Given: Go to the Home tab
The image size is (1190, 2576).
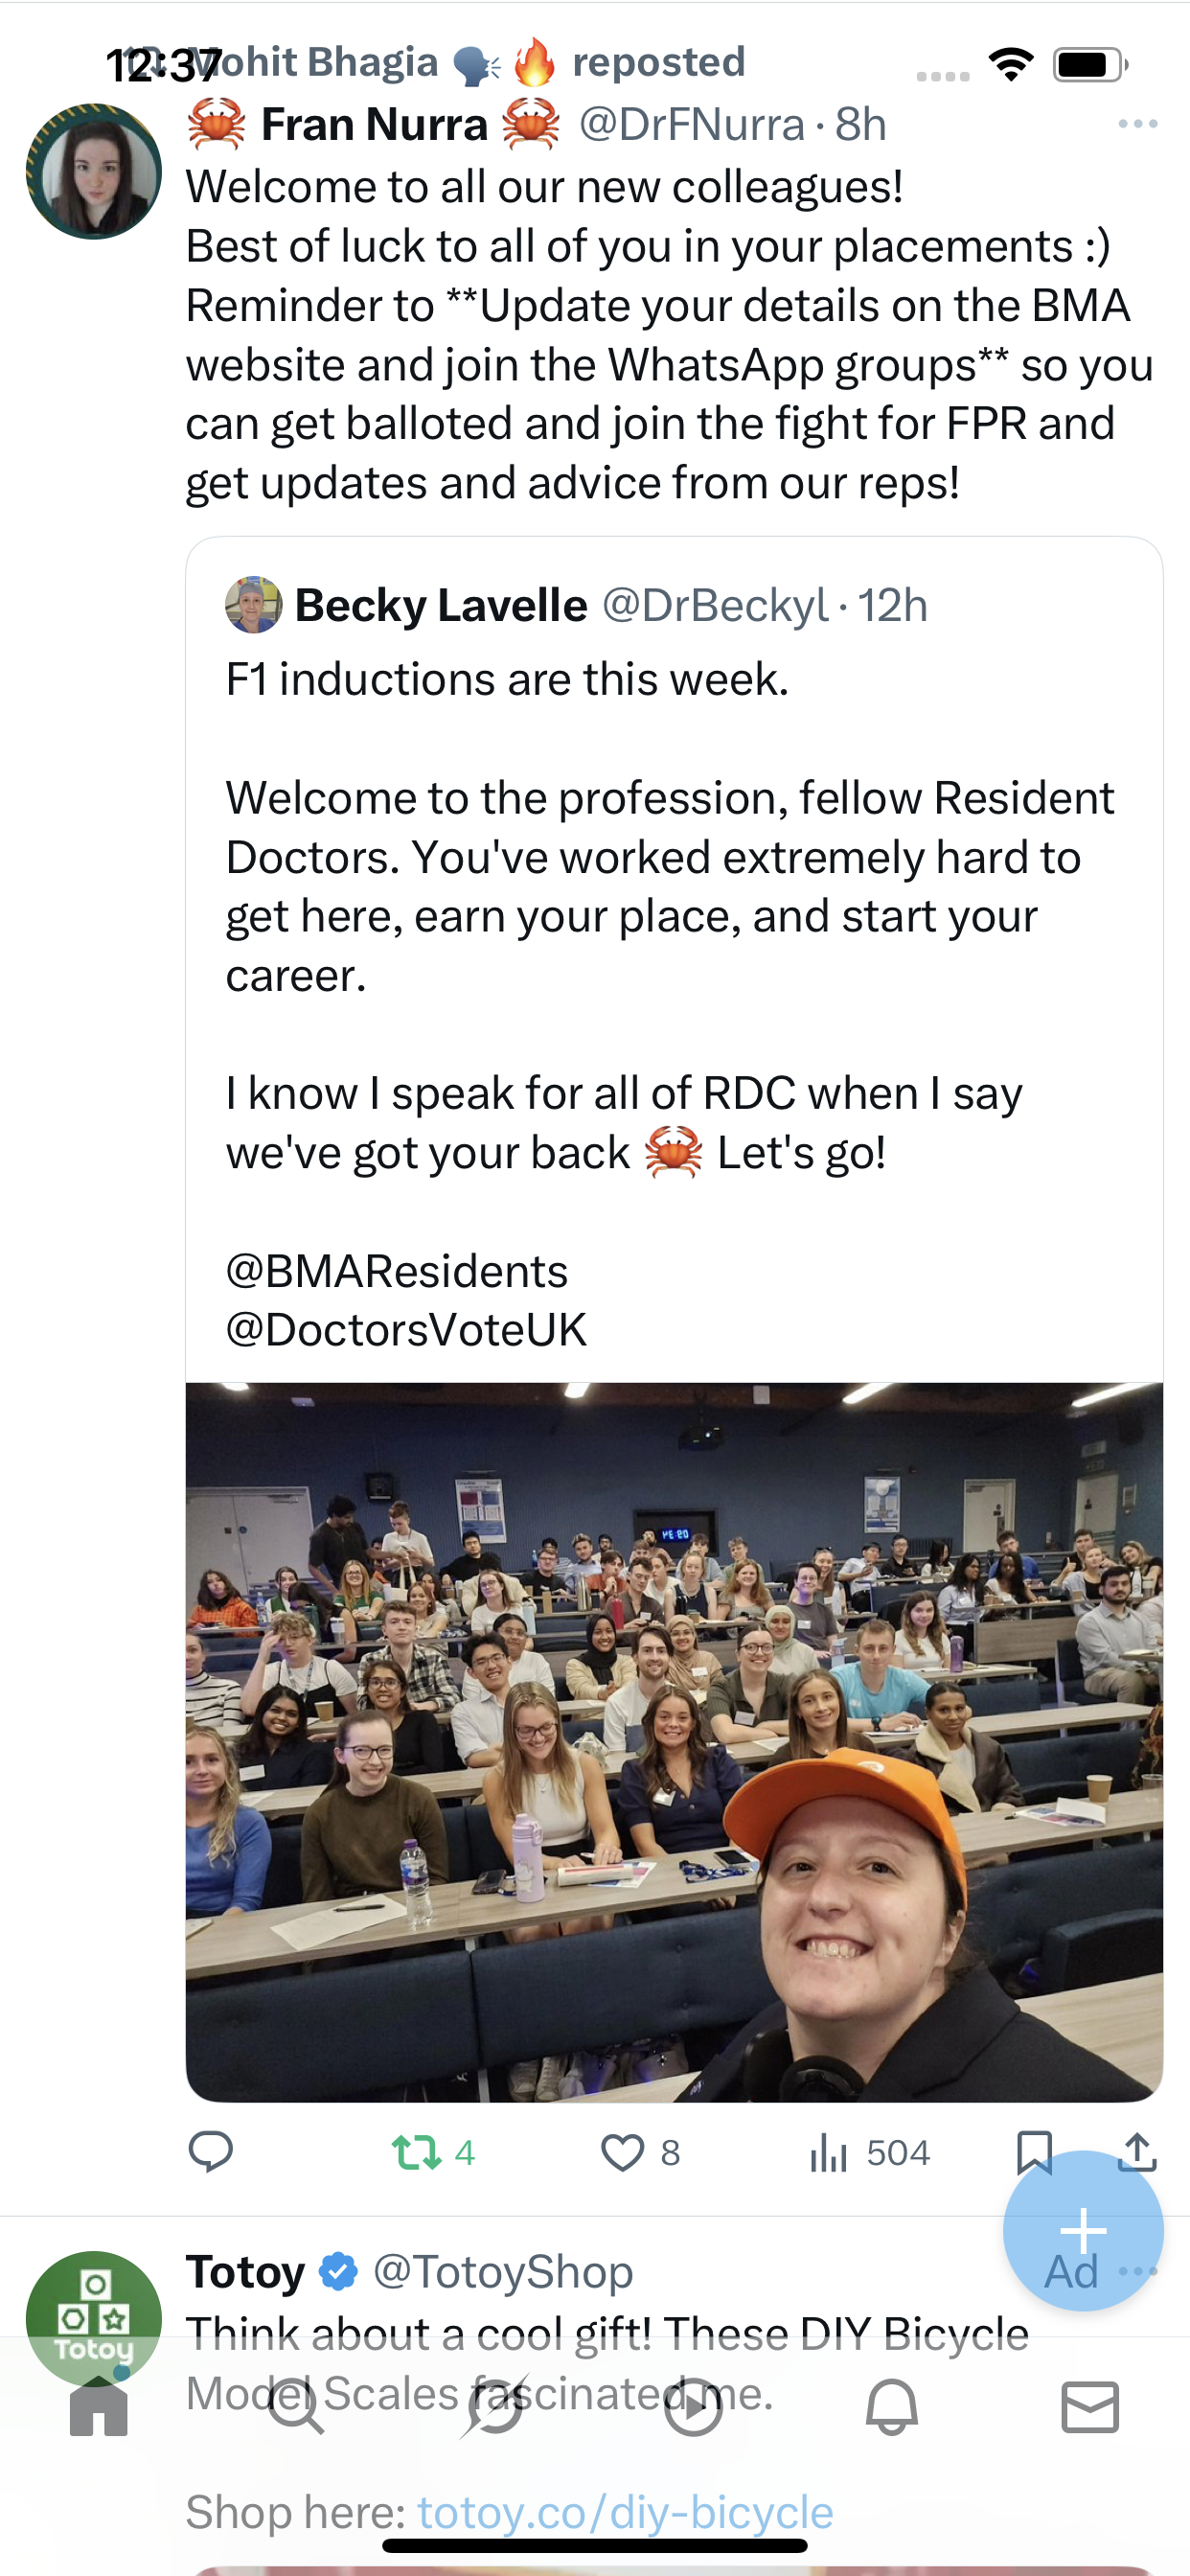Looking at the screenshot, I should [x=99, y=2408].
